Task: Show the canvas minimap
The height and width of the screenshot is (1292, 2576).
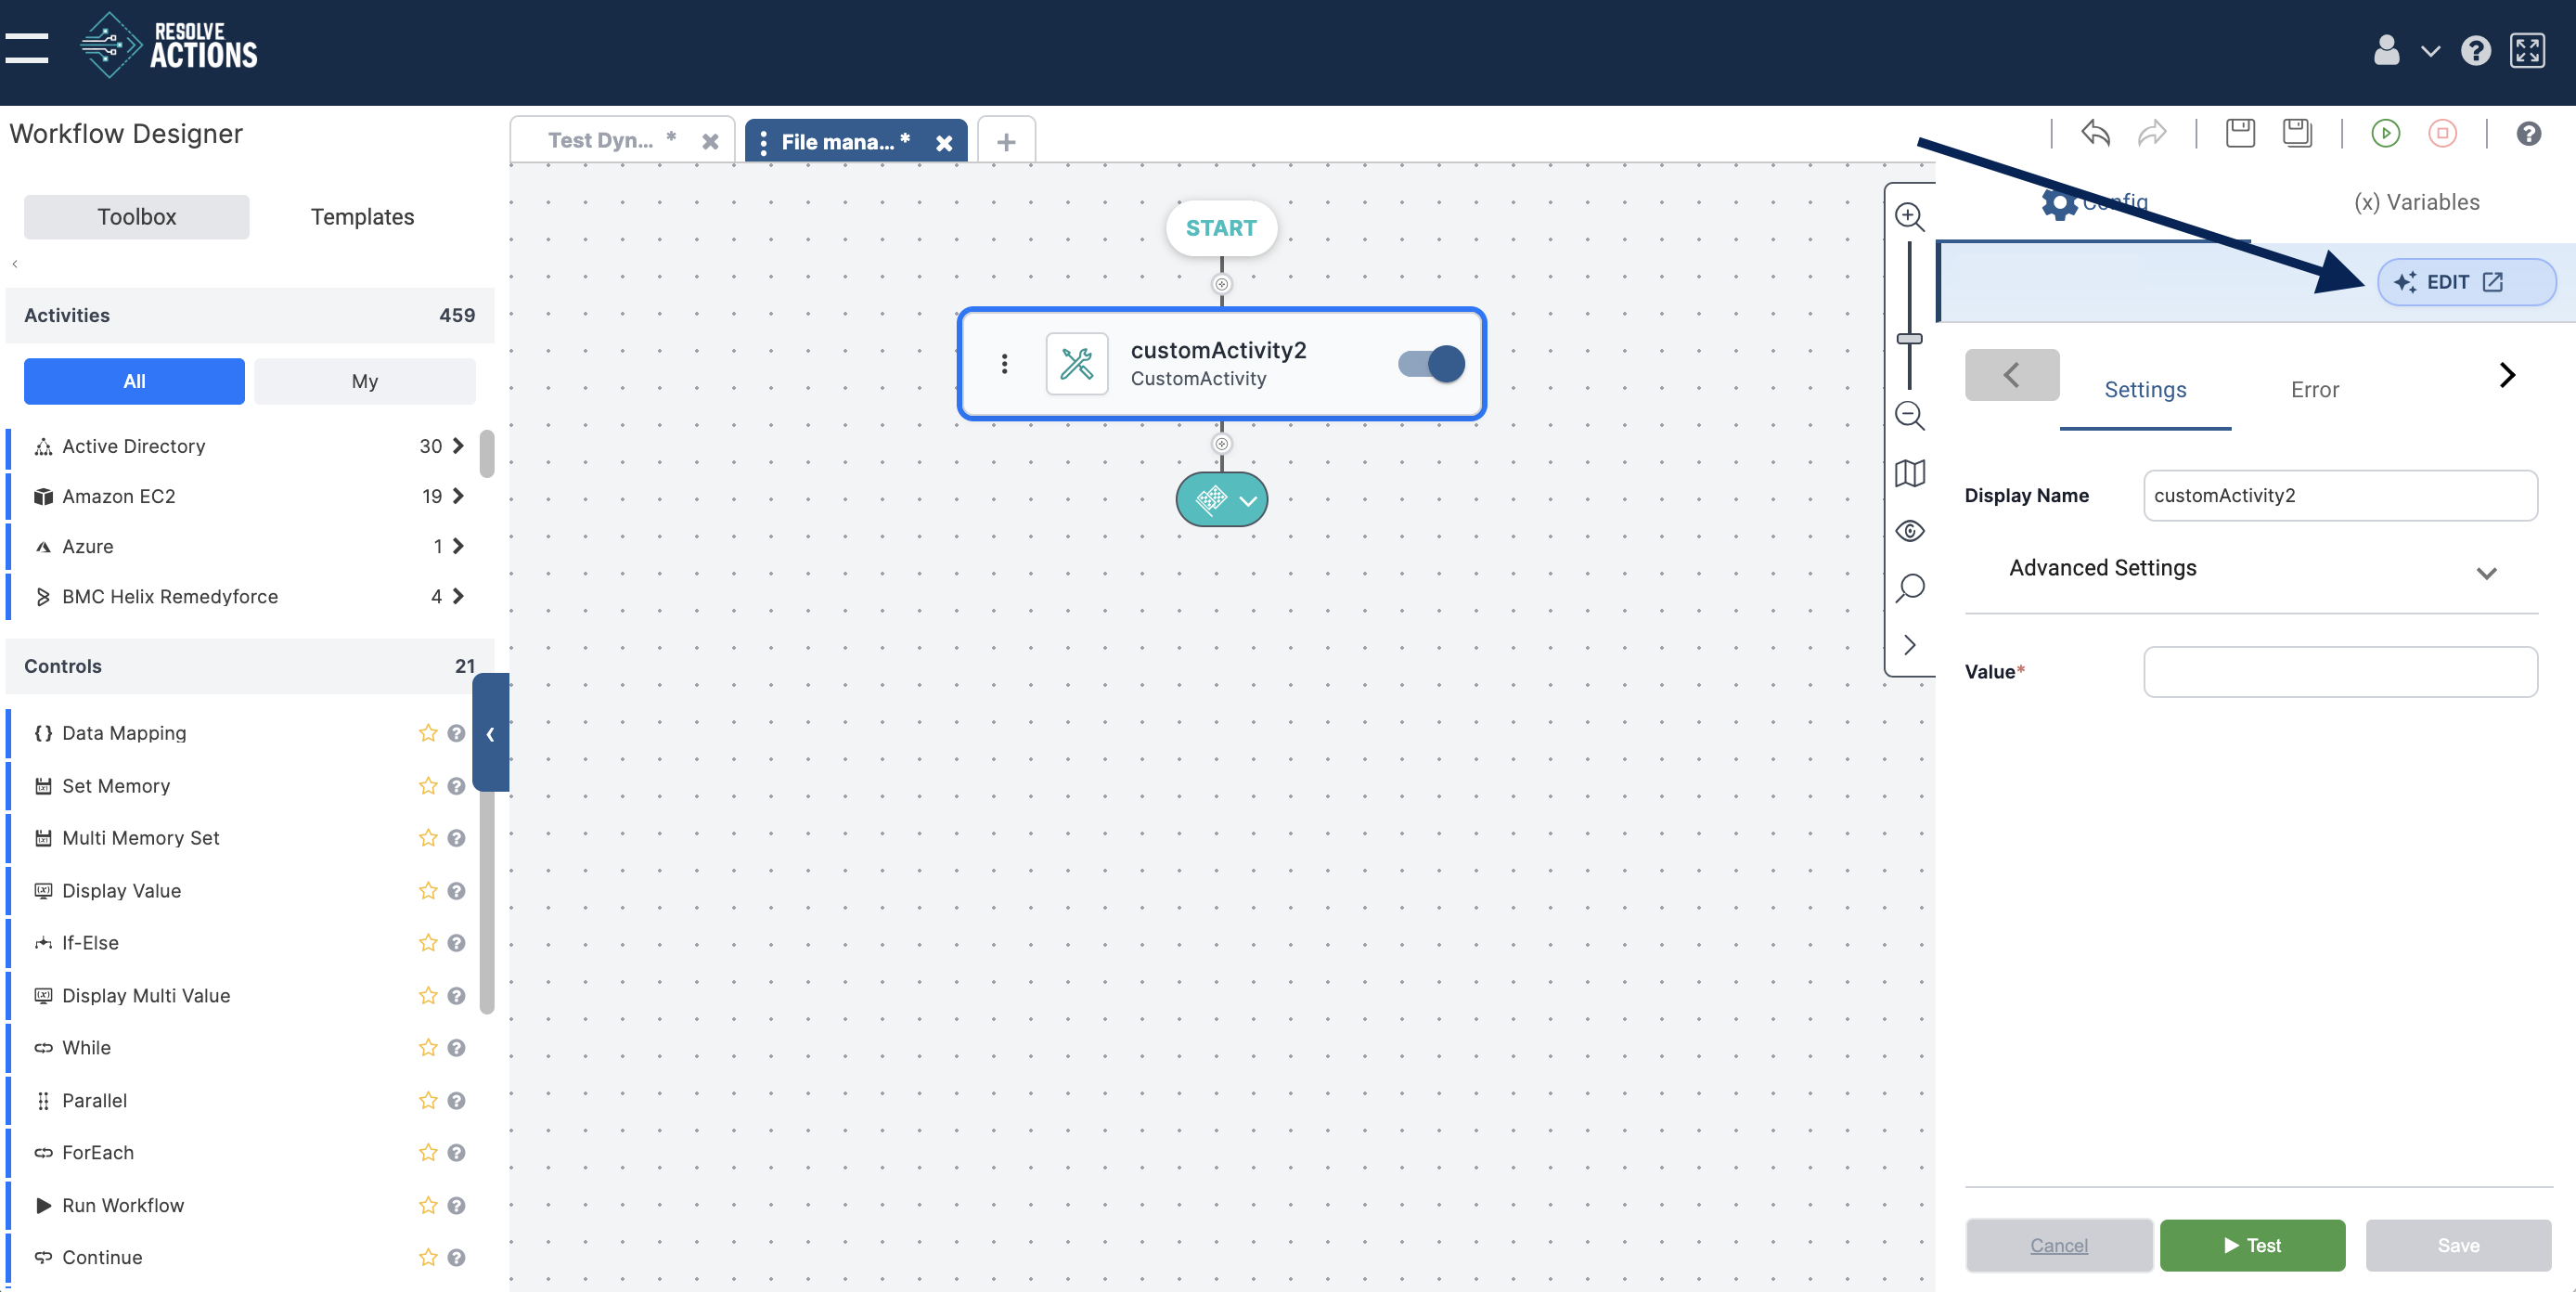Action: pos(1910,473)
